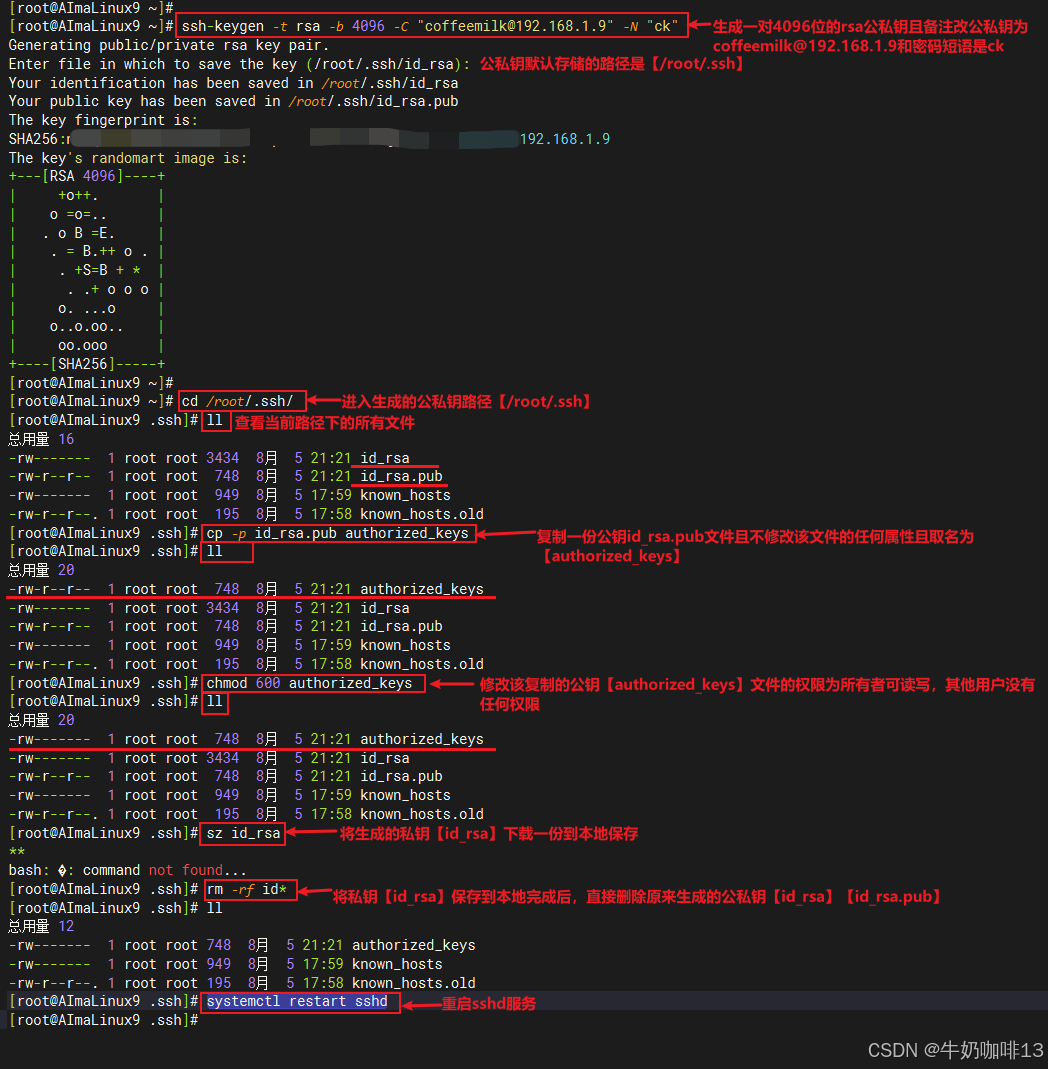1048x1069 pixels.
Task: Select 'The key fingerprint is:' line
Action: click(103, 121)
